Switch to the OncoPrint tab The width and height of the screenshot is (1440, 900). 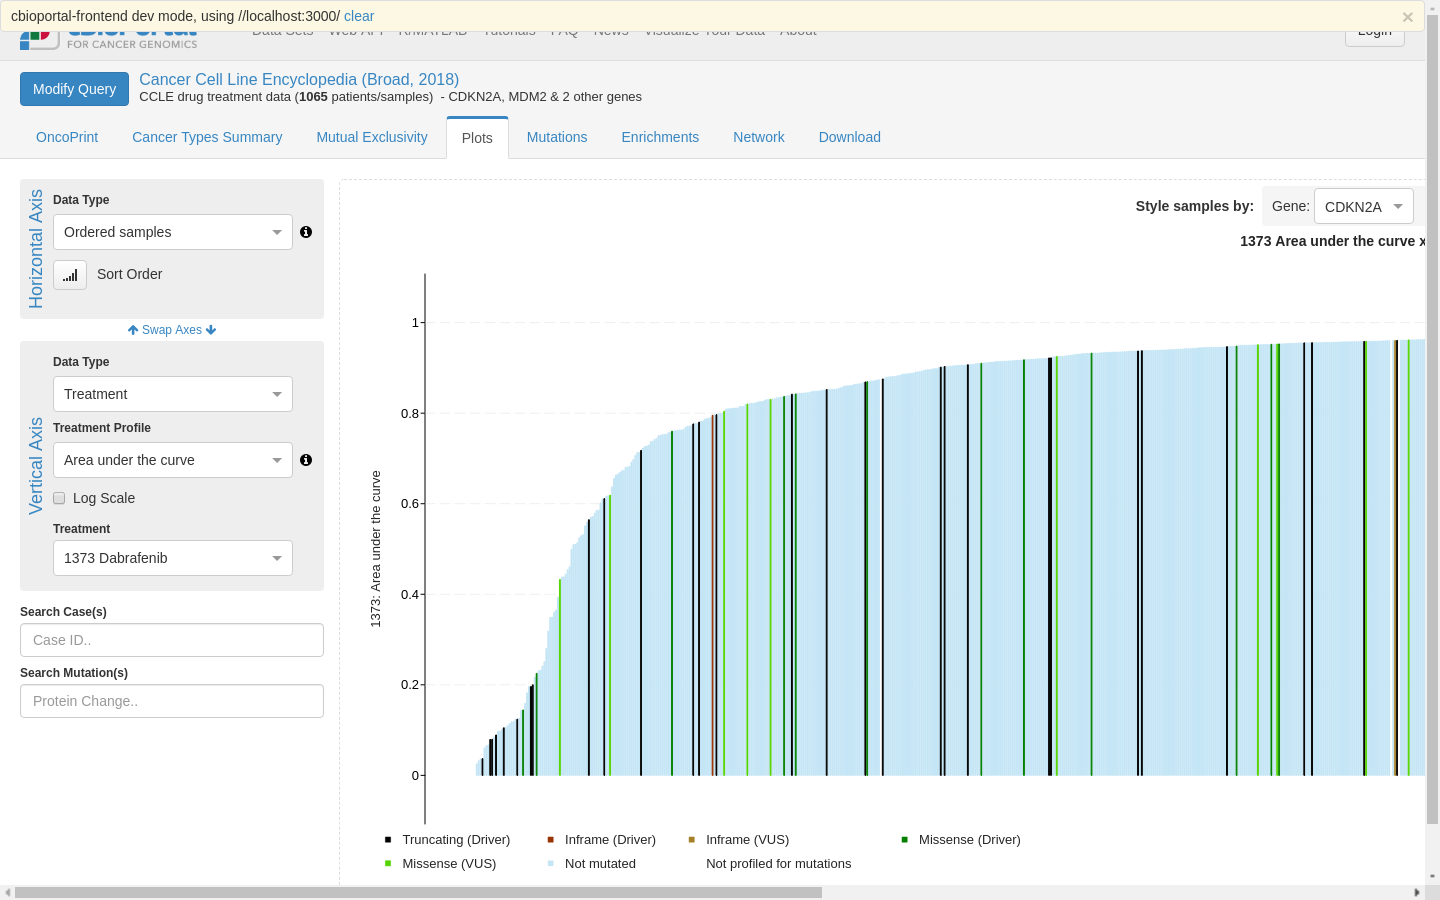[x=66, y=137]
